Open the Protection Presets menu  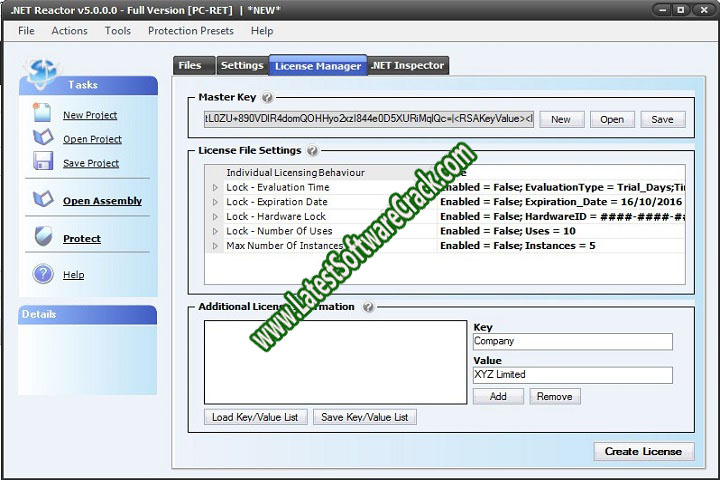click(190, 31)
